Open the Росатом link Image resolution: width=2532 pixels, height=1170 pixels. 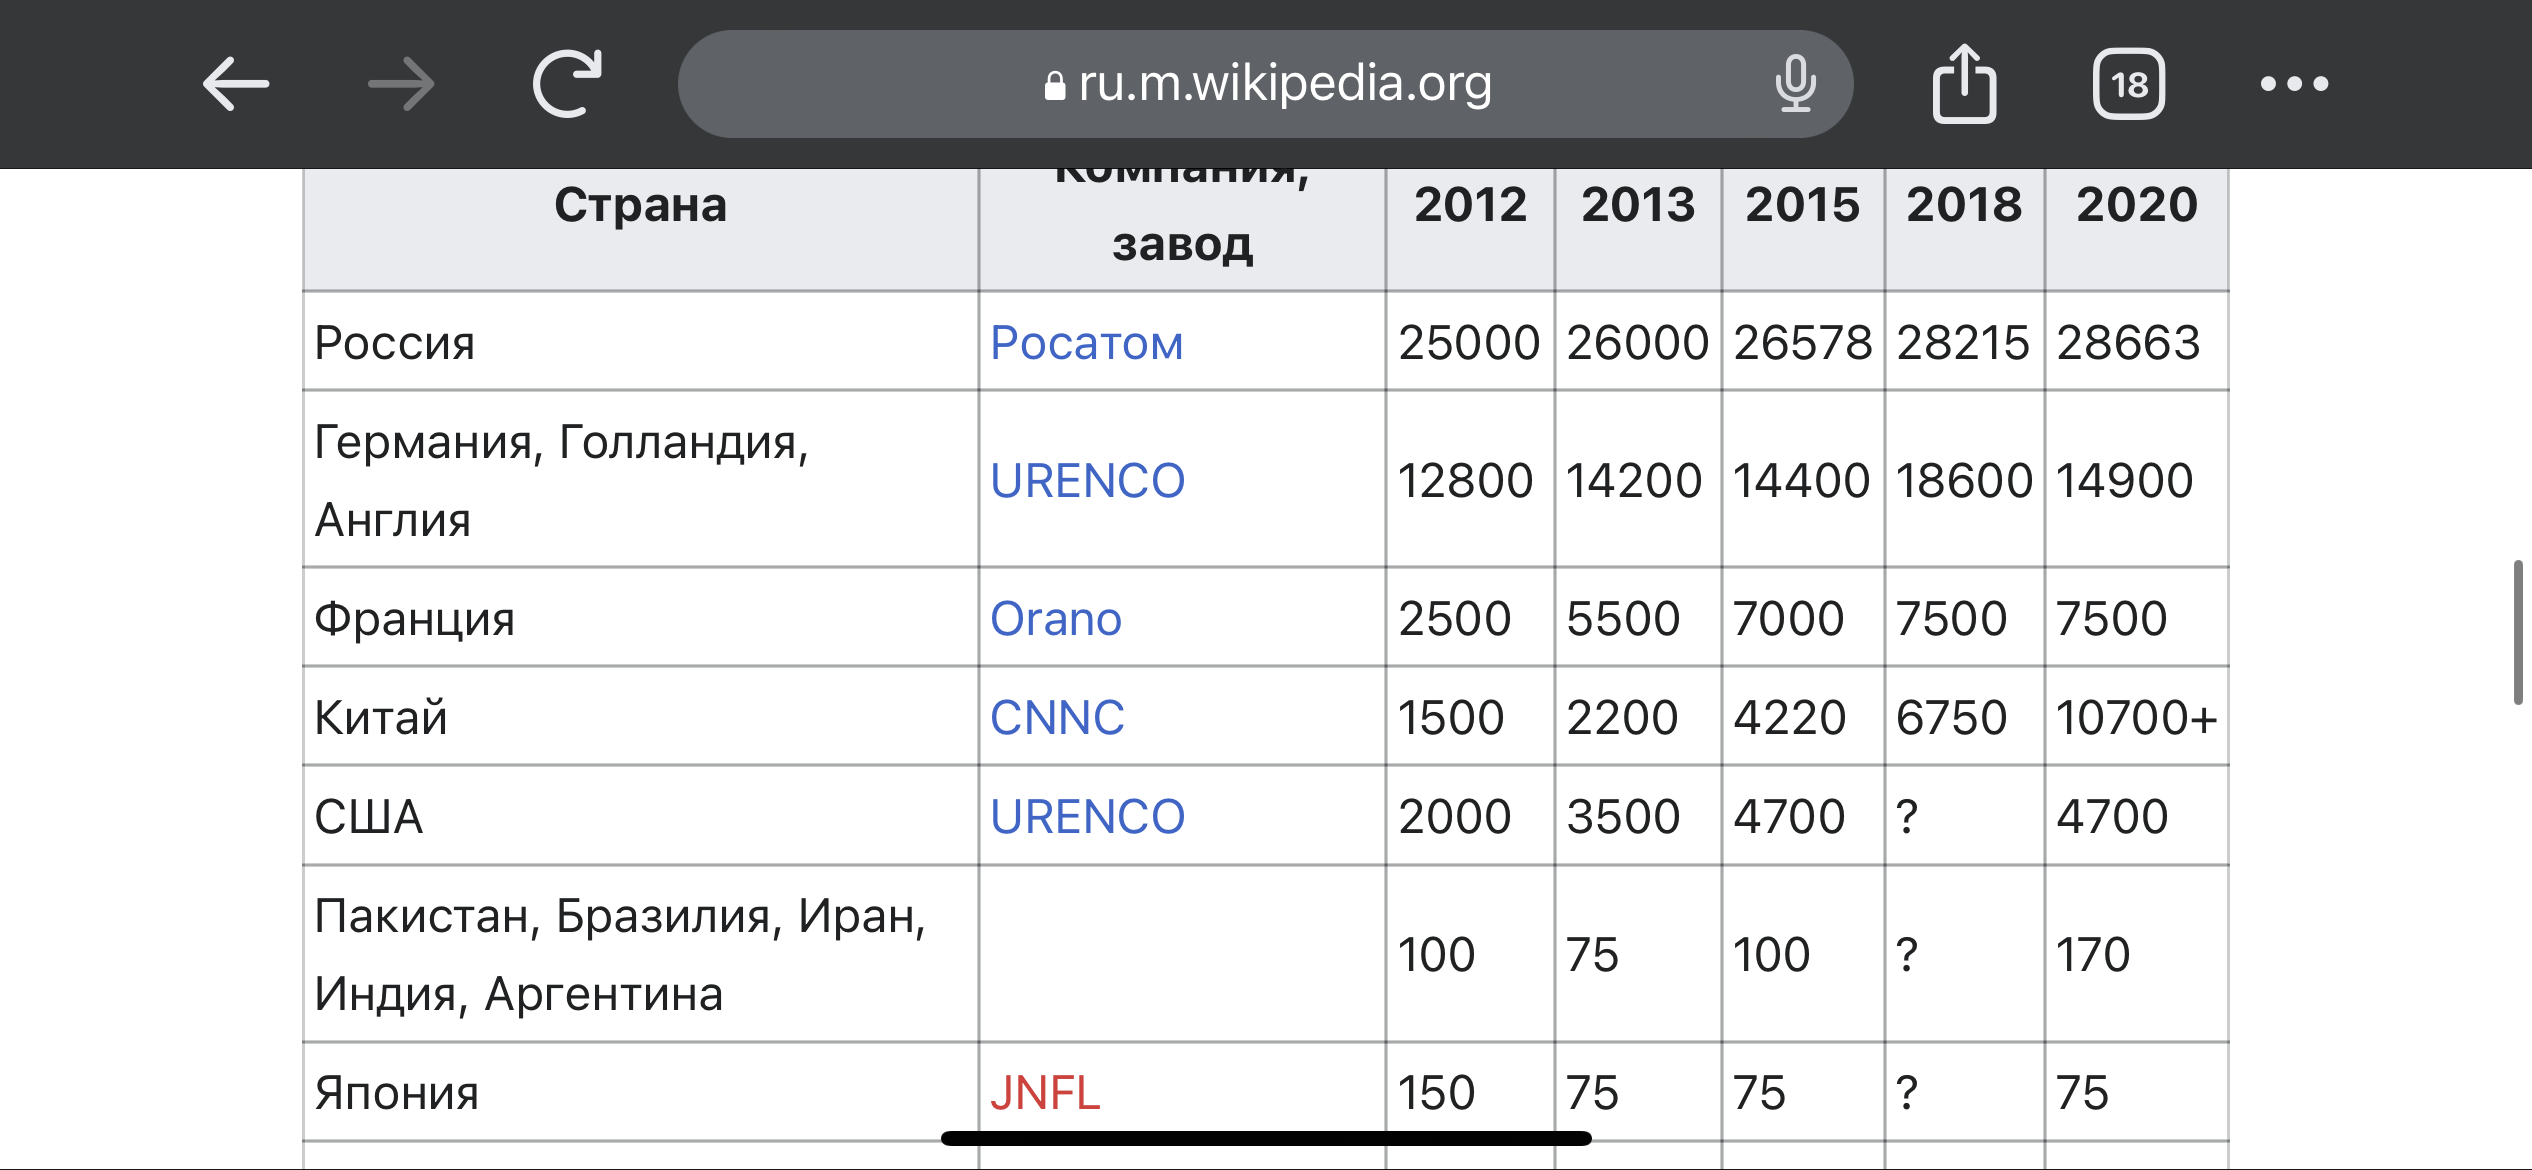coord(1087,343)
